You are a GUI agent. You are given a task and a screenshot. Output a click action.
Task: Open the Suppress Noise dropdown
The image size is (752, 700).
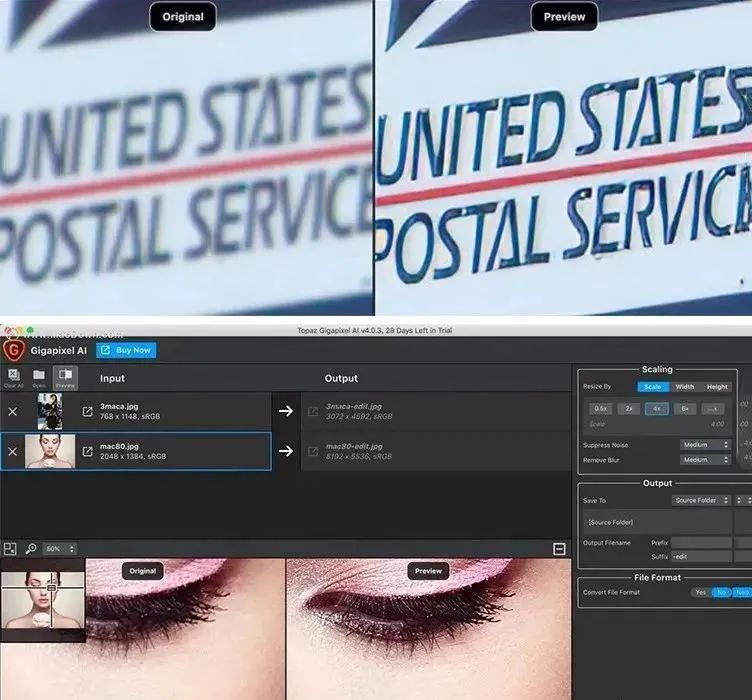(x=706, y=445)
